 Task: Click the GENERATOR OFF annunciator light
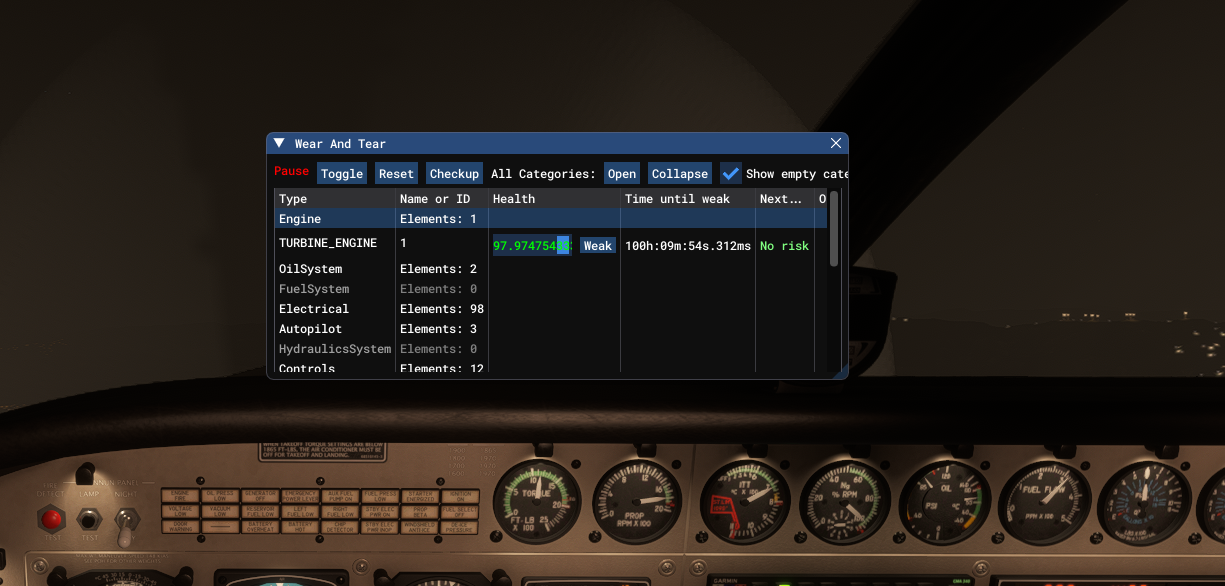coord(258,495)
